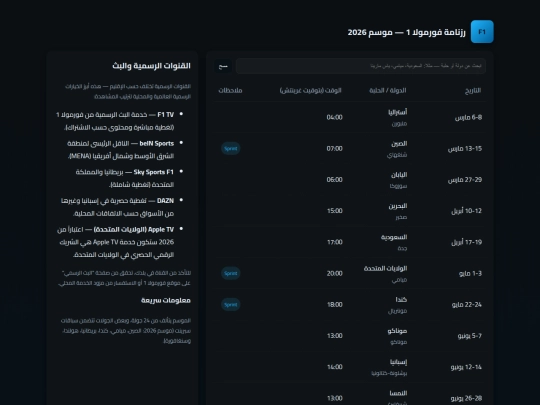Click the Sprint badge in the الولايات المتحدة row
This screenshot has width=540, height=405.
click(230, 273)
